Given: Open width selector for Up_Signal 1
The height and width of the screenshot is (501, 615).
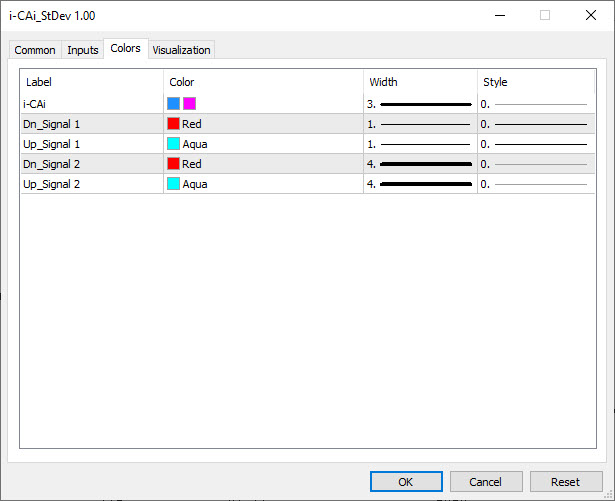Looking at the screenshot, I should (420, 144).
